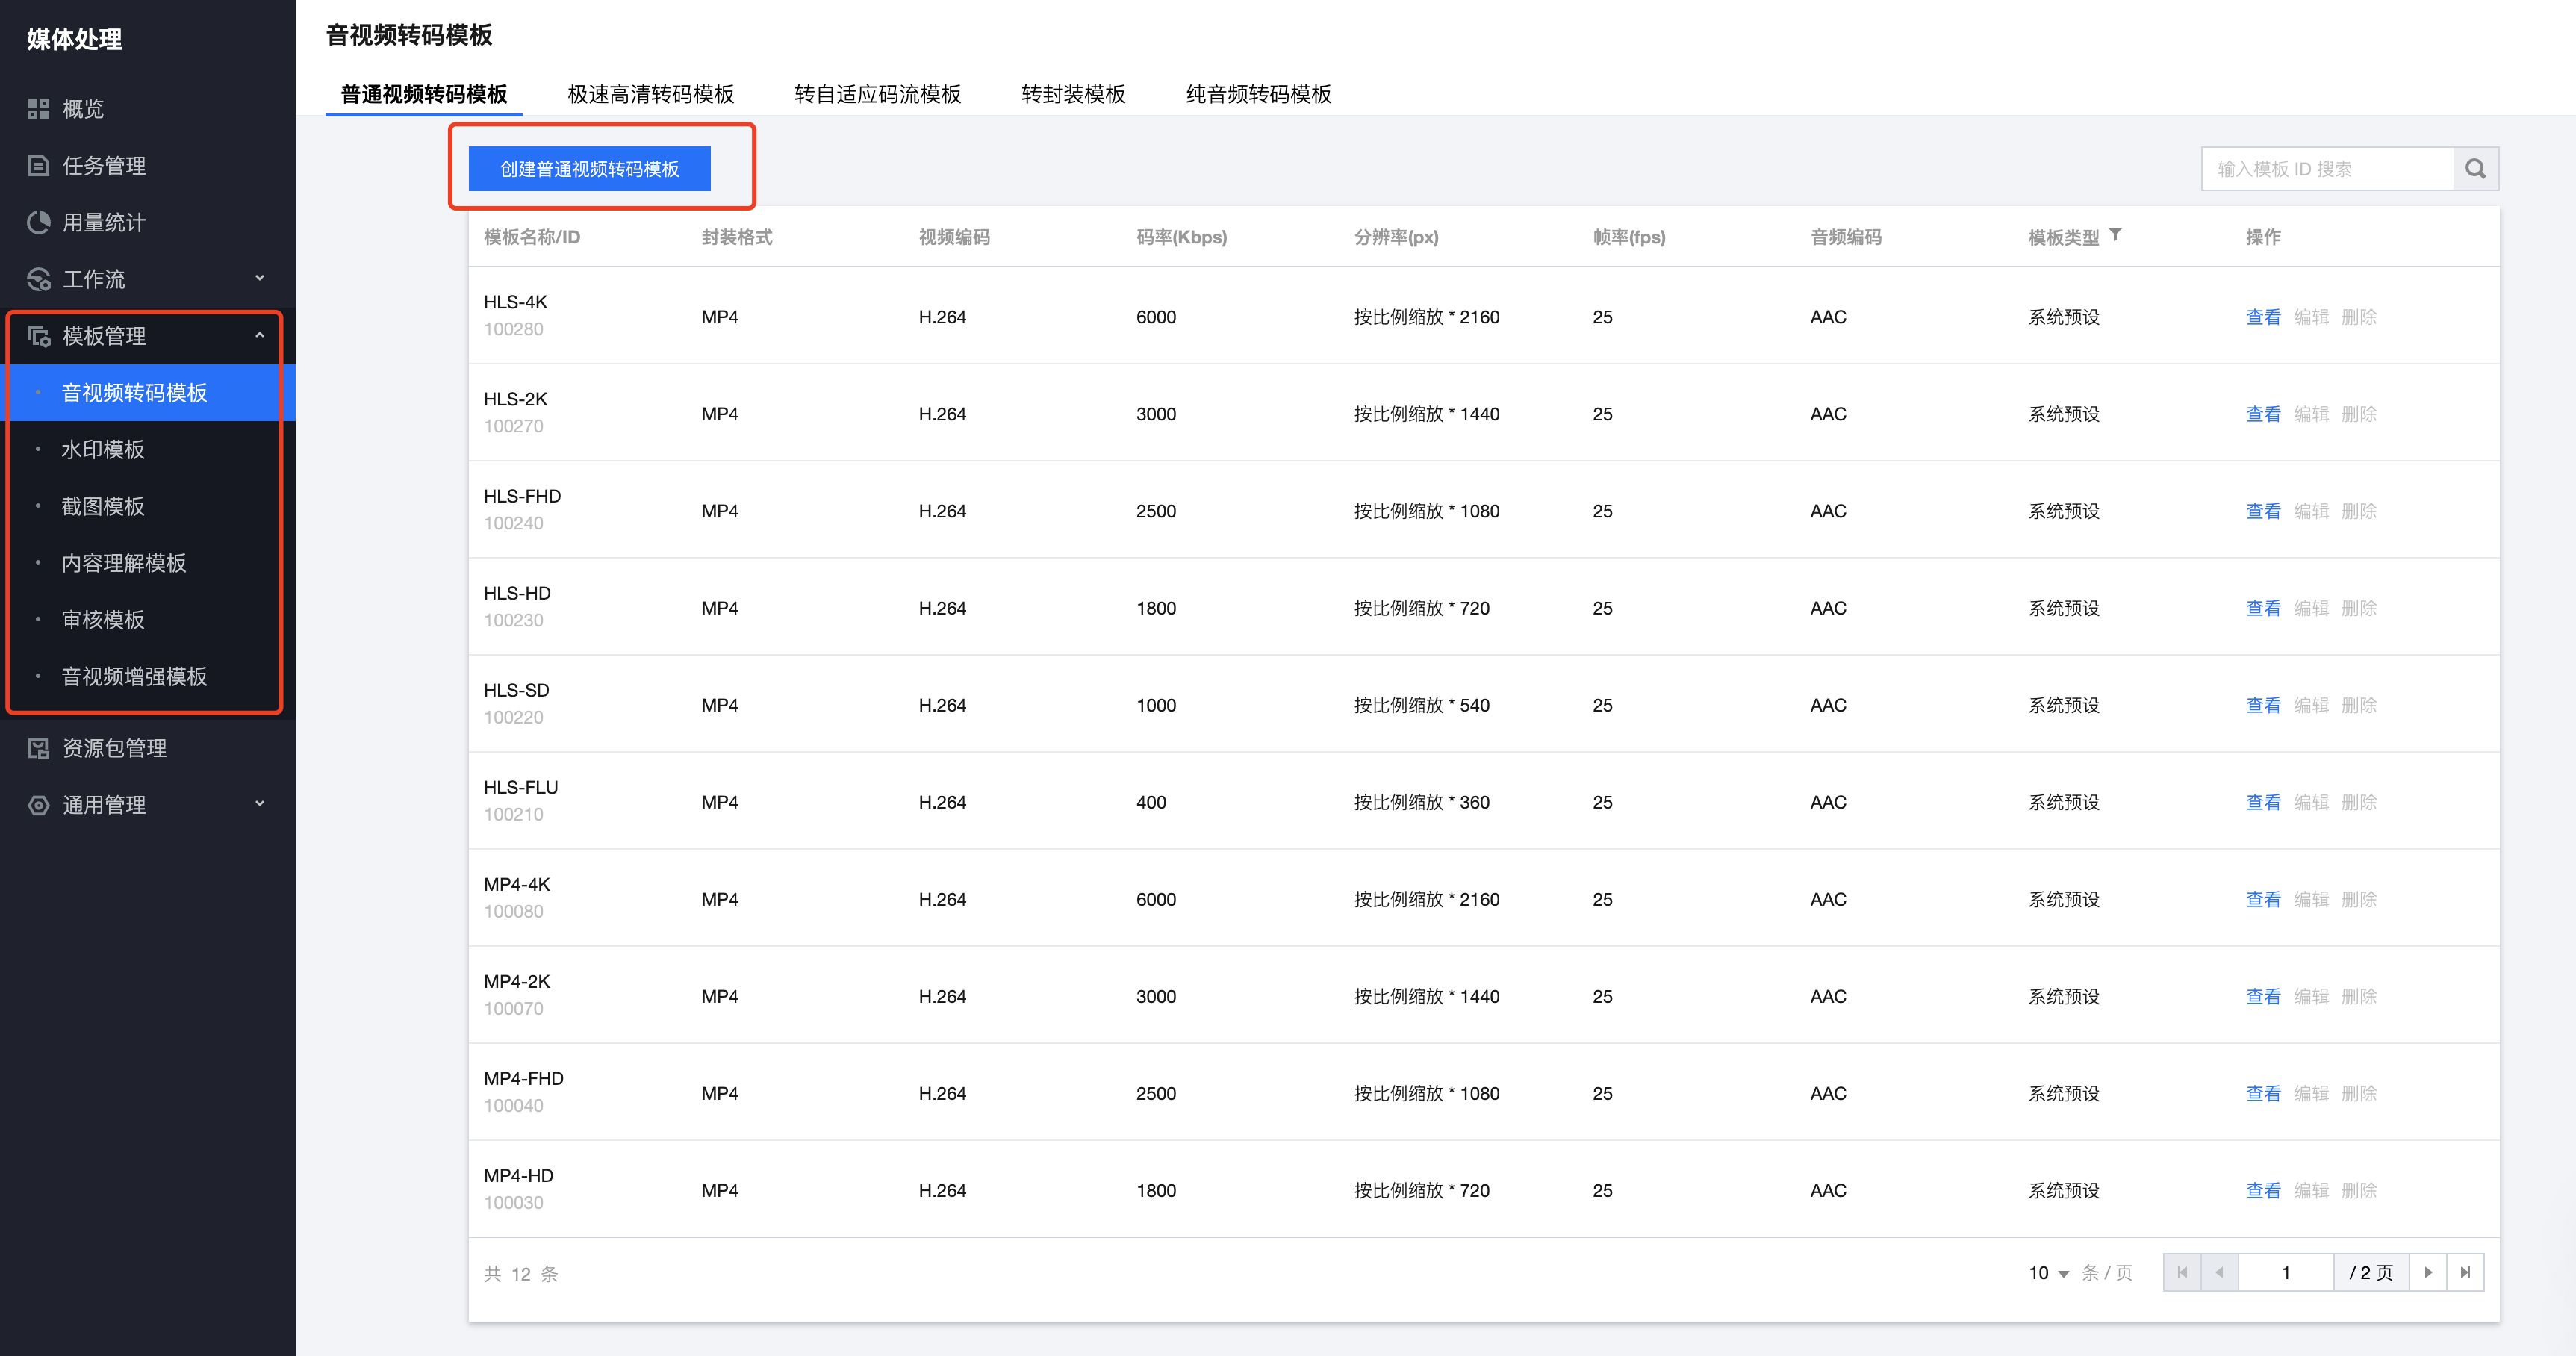Click the search magnifier icon
The image size is (2576, 1356).
point(2475,169)
